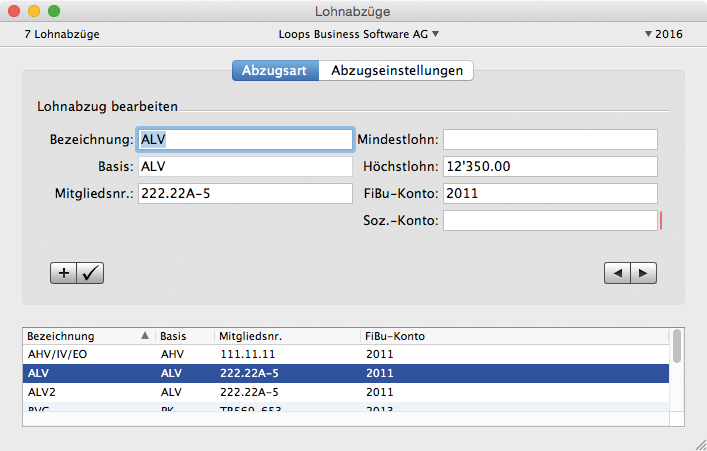This screenshot has width=707, height=451.
Task: Open the Loops Business Software AG company dropdown
Action: 358,34
